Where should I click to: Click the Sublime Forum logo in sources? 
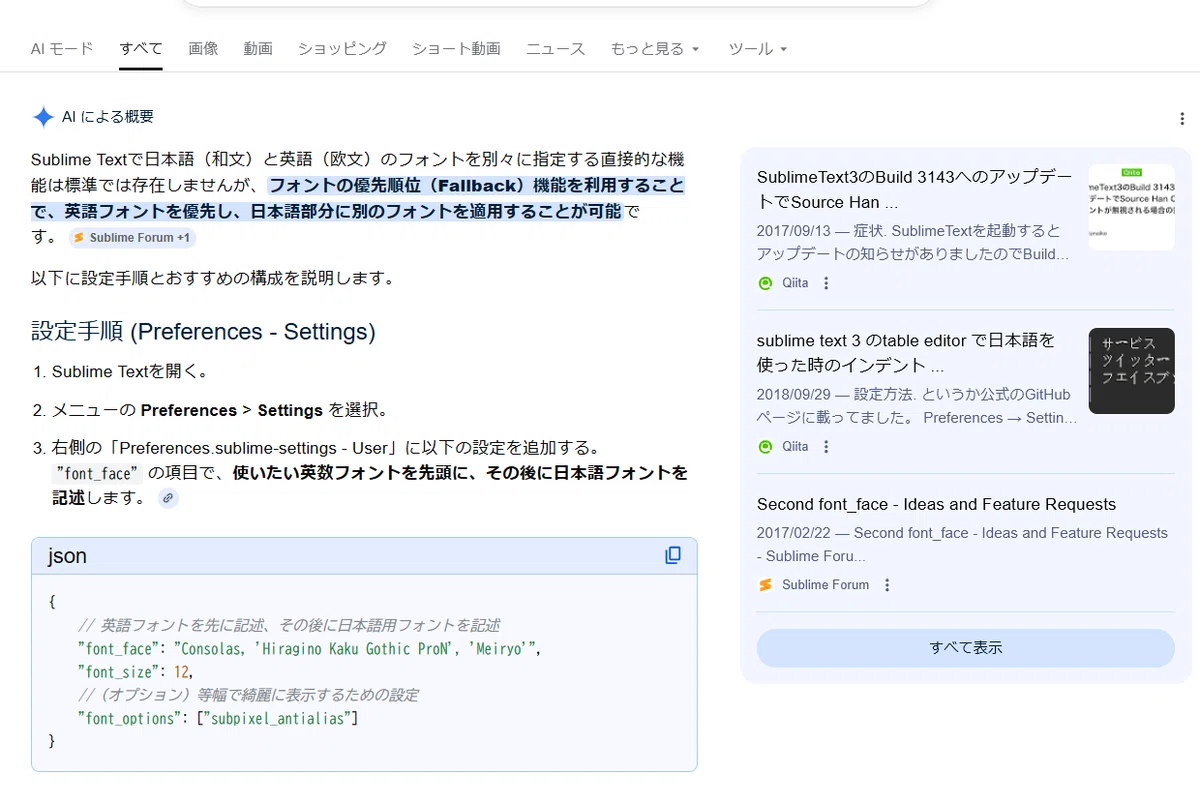point(766,585)
